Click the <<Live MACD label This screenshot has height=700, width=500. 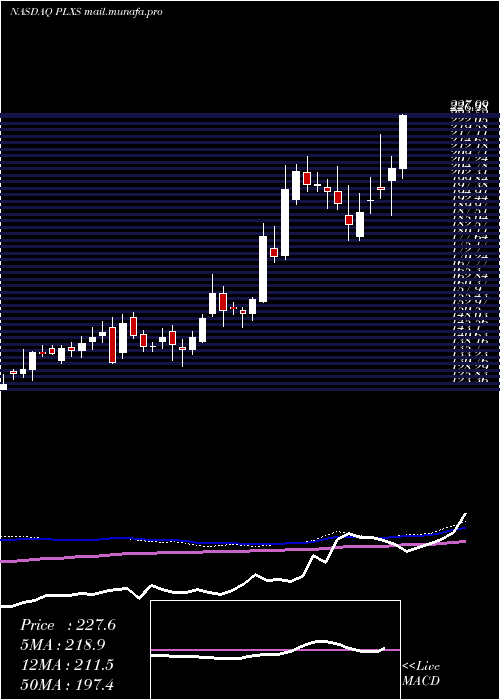click(421, 673)
